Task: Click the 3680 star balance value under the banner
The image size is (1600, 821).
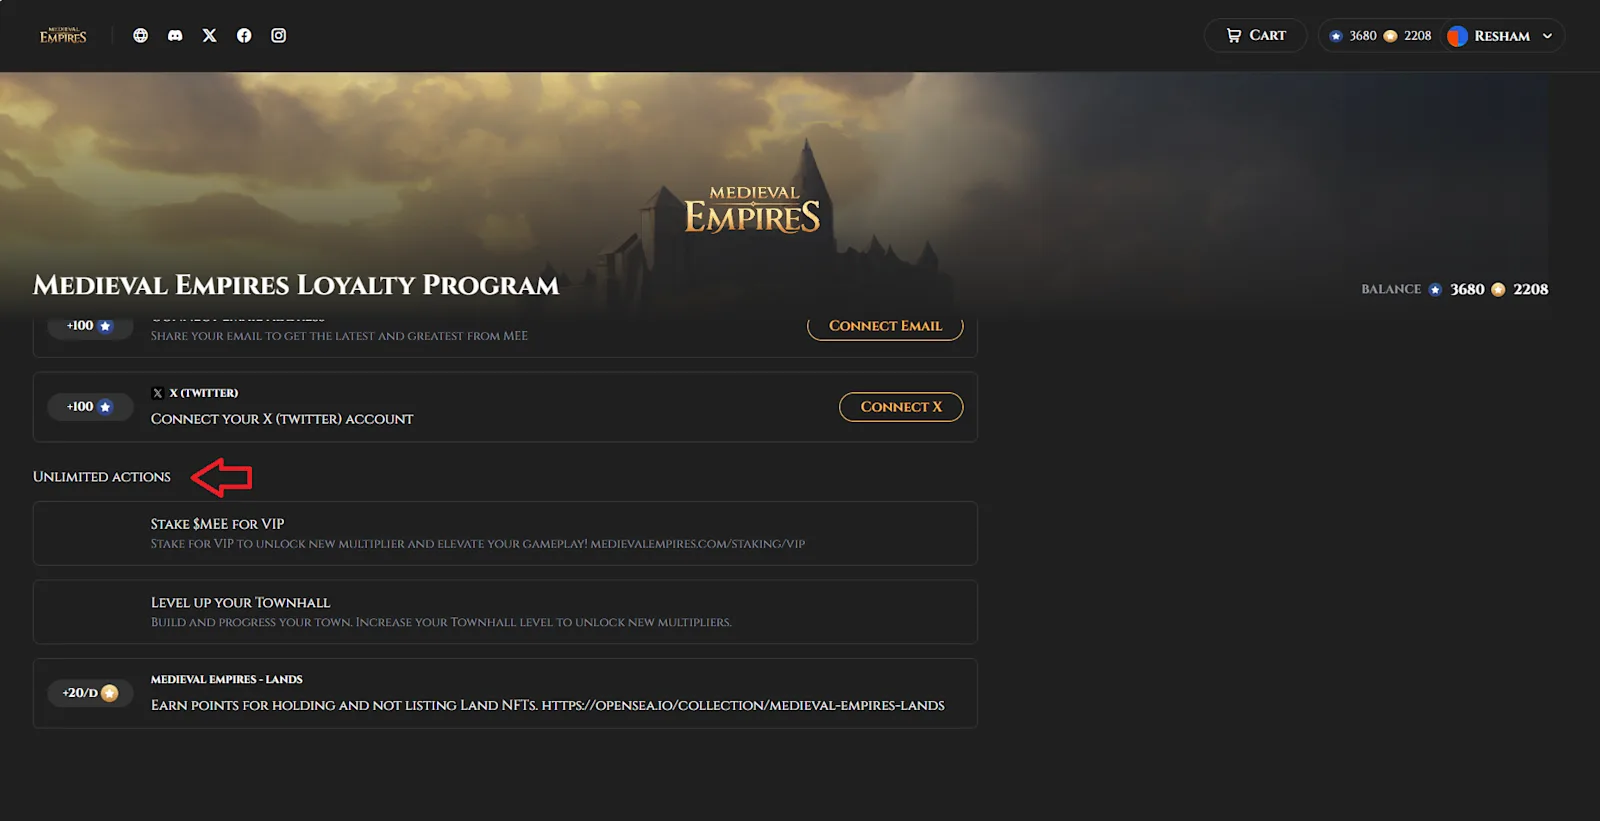Action: (x=1467, y=290)
